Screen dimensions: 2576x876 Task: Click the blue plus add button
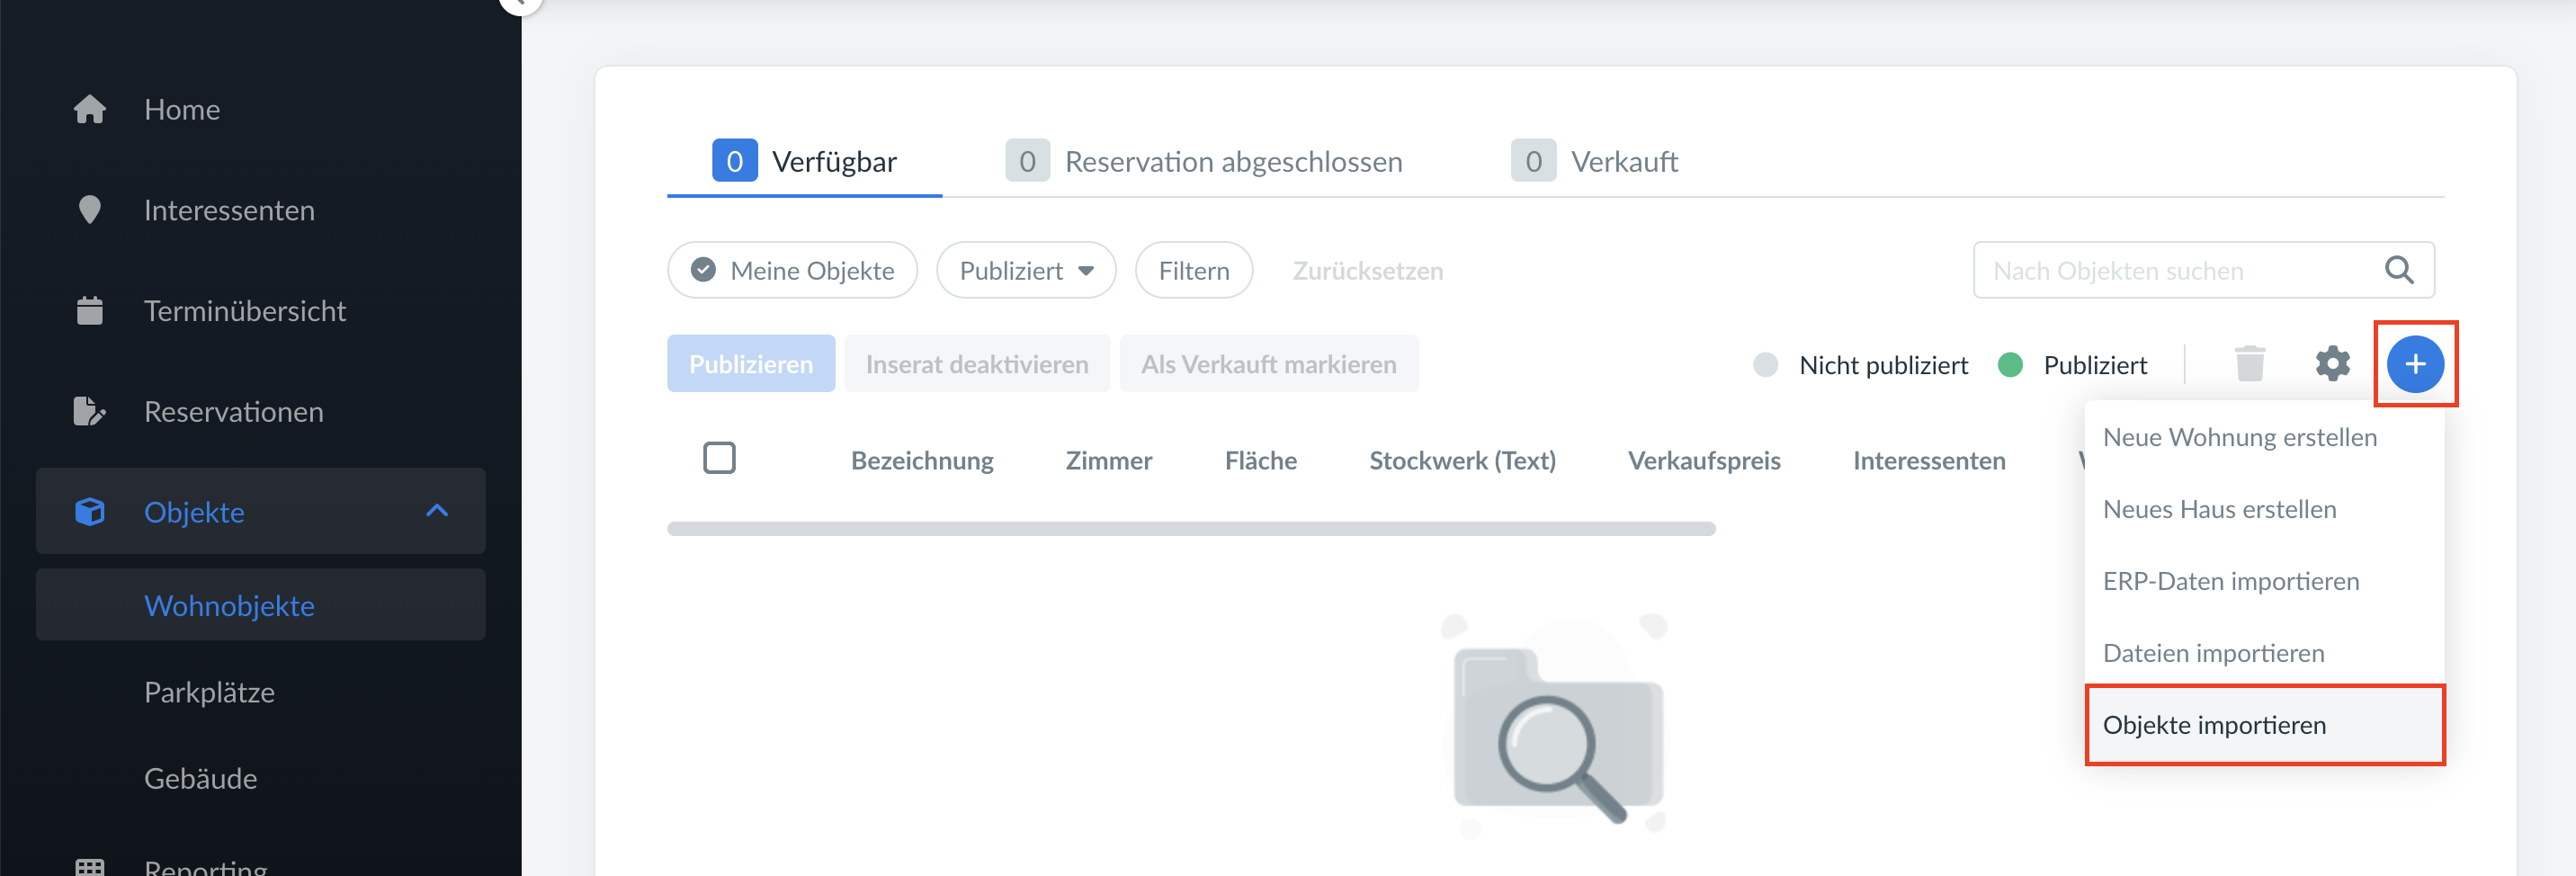[2415, 364]
